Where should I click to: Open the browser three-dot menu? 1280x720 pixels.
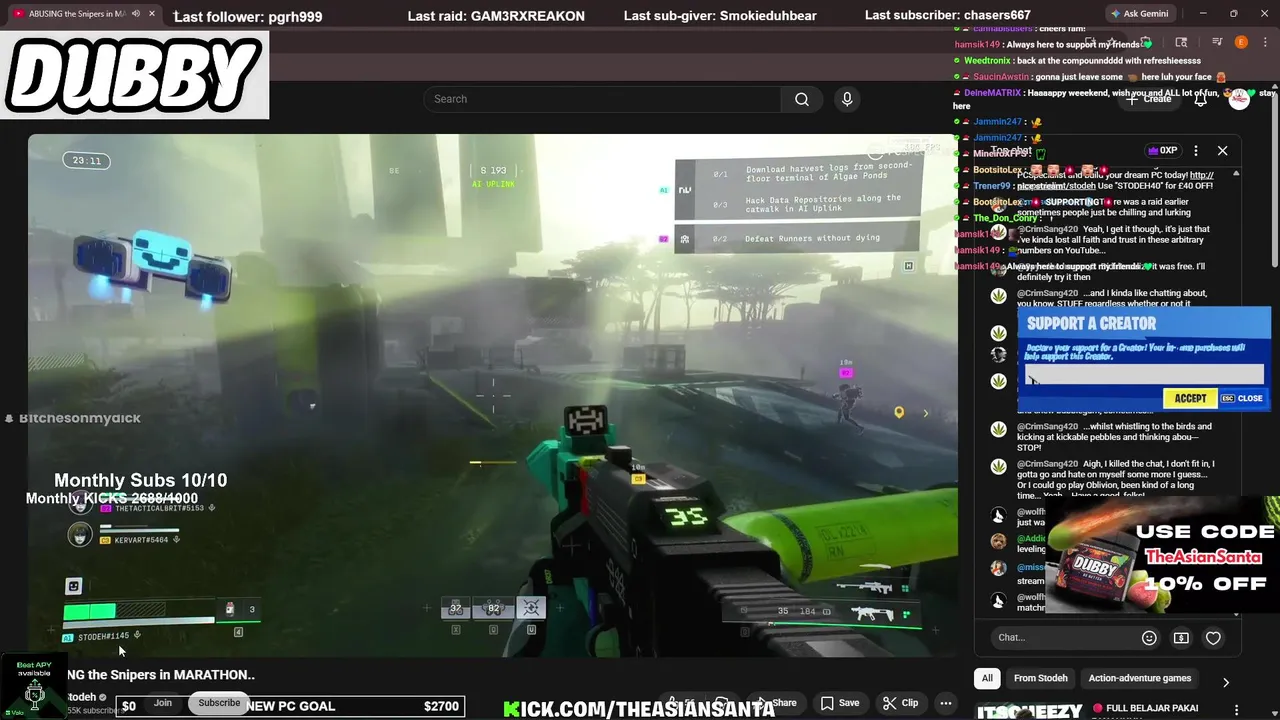point(1264,42)
